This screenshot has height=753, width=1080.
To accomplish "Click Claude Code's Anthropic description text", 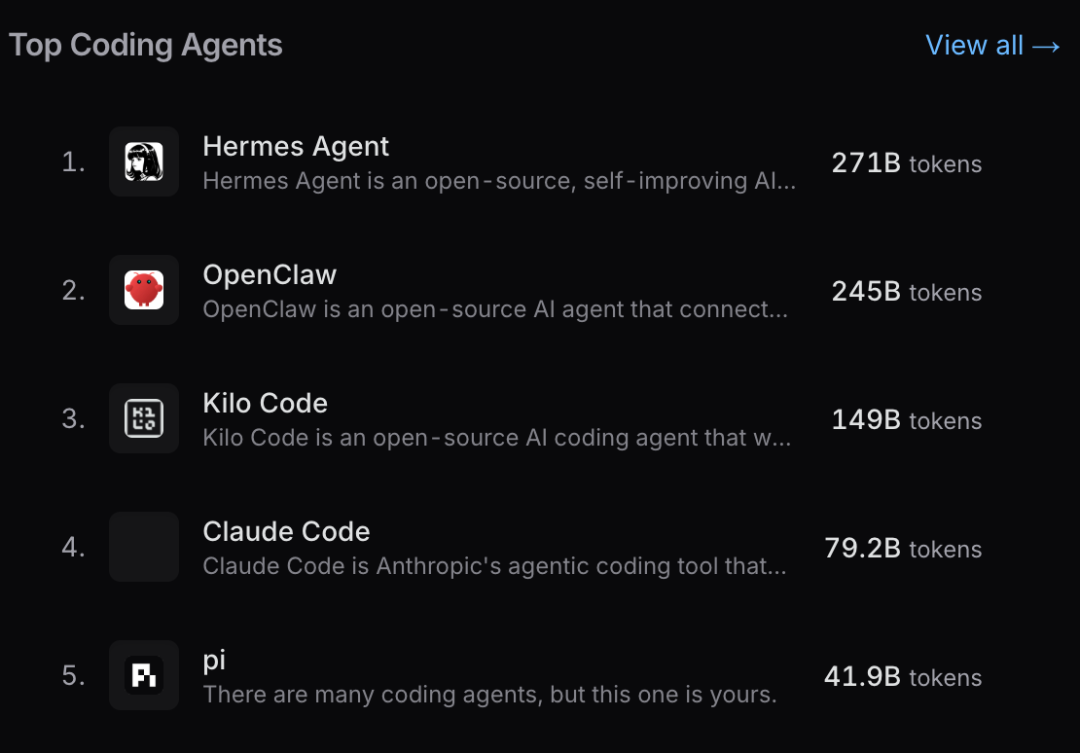I will point(495,566).
